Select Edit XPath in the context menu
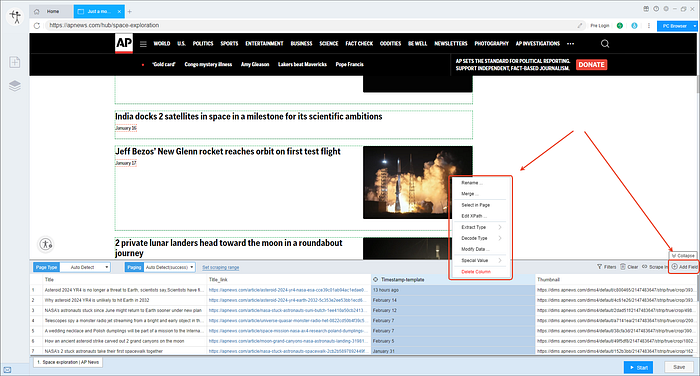Image resolution: width=700 pixels, height=376 pixels. 473,216
